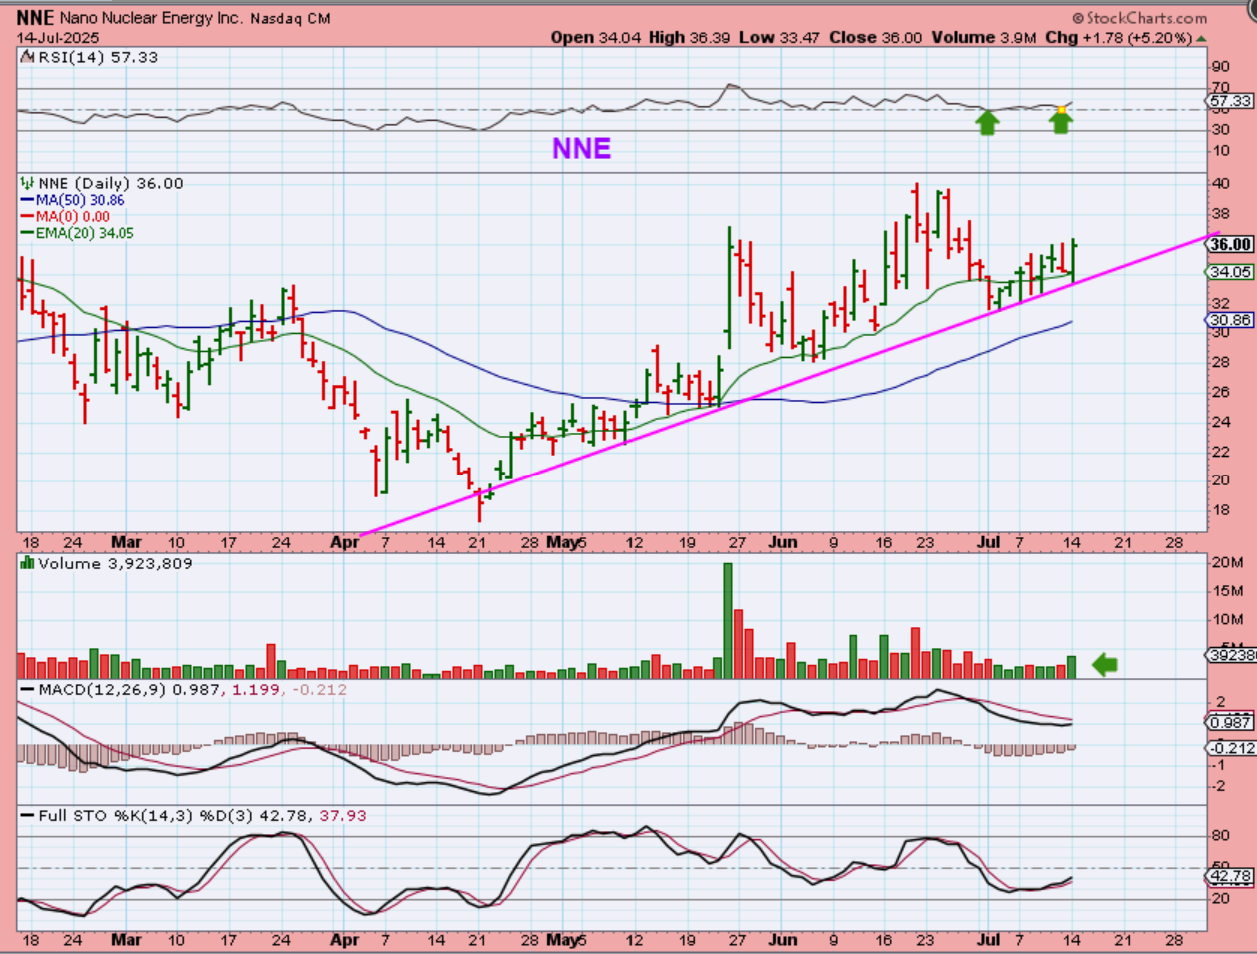This screenshot has height=954, width=1257.
Task: Click the bar icon before the Volume 3,923,809 label
Action: coord(25,563)
